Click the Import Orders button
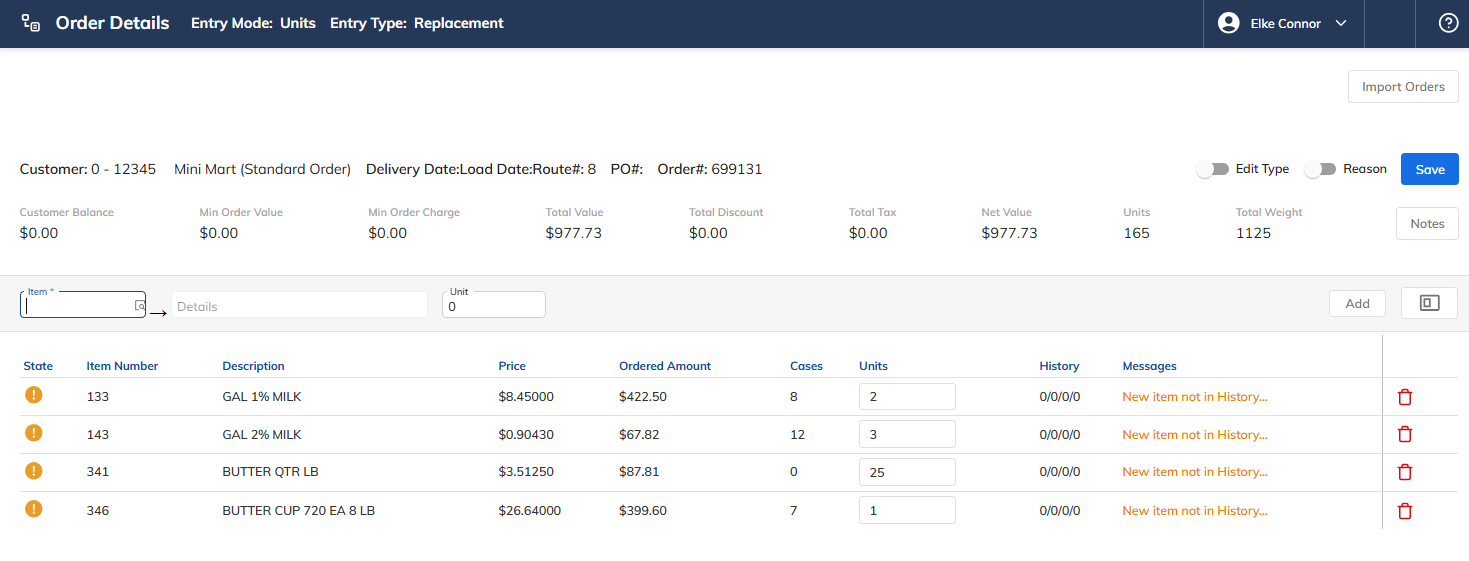 coord(1403,87)
